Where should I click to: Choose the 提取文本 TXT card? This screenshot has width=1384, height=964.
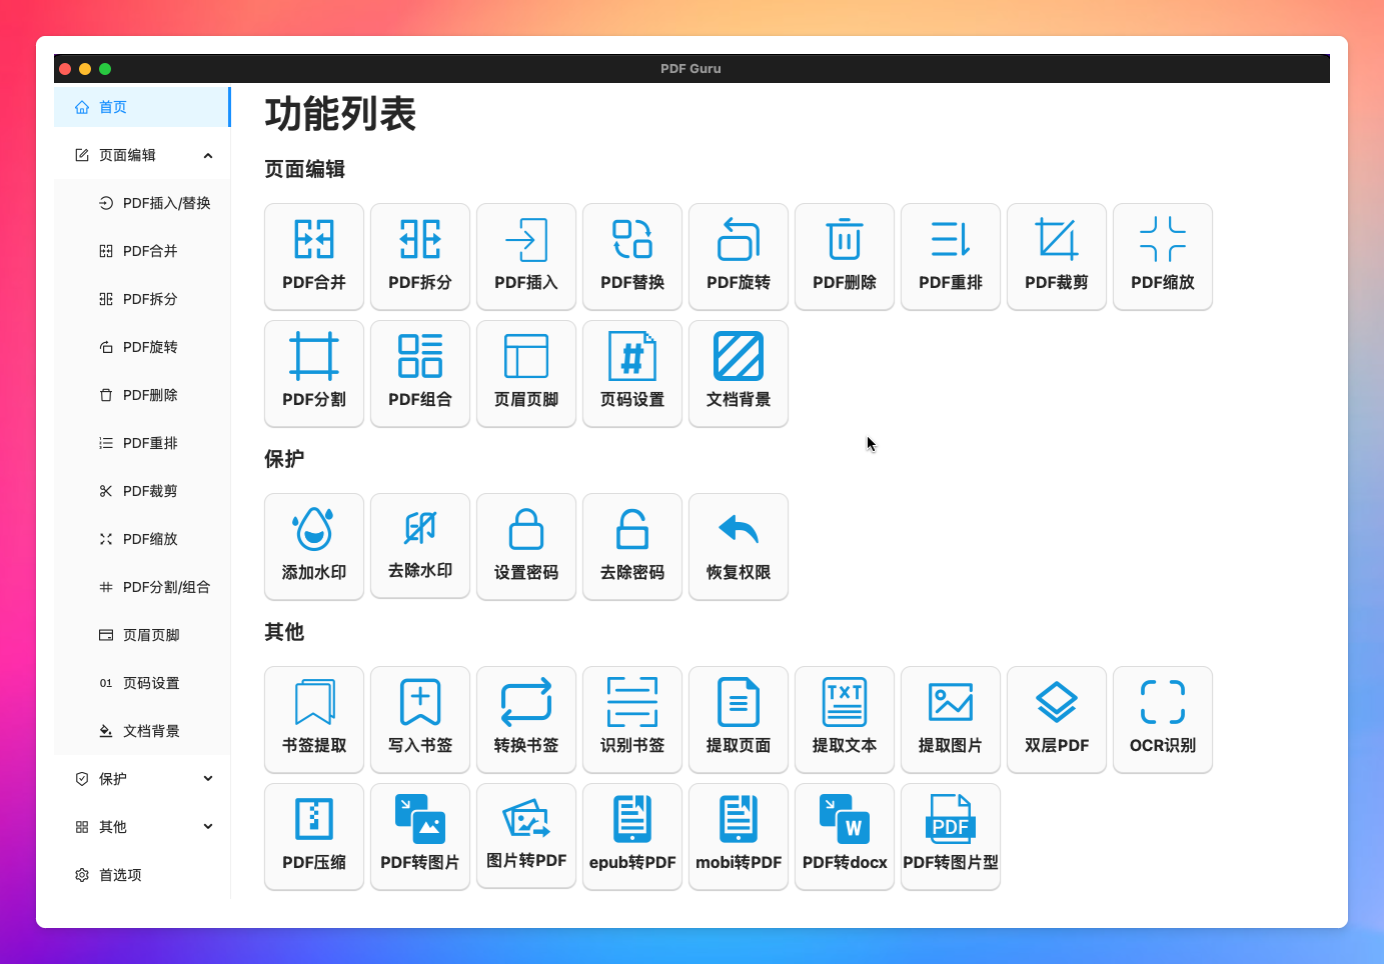pyautogui.click(x=844, y=720)
